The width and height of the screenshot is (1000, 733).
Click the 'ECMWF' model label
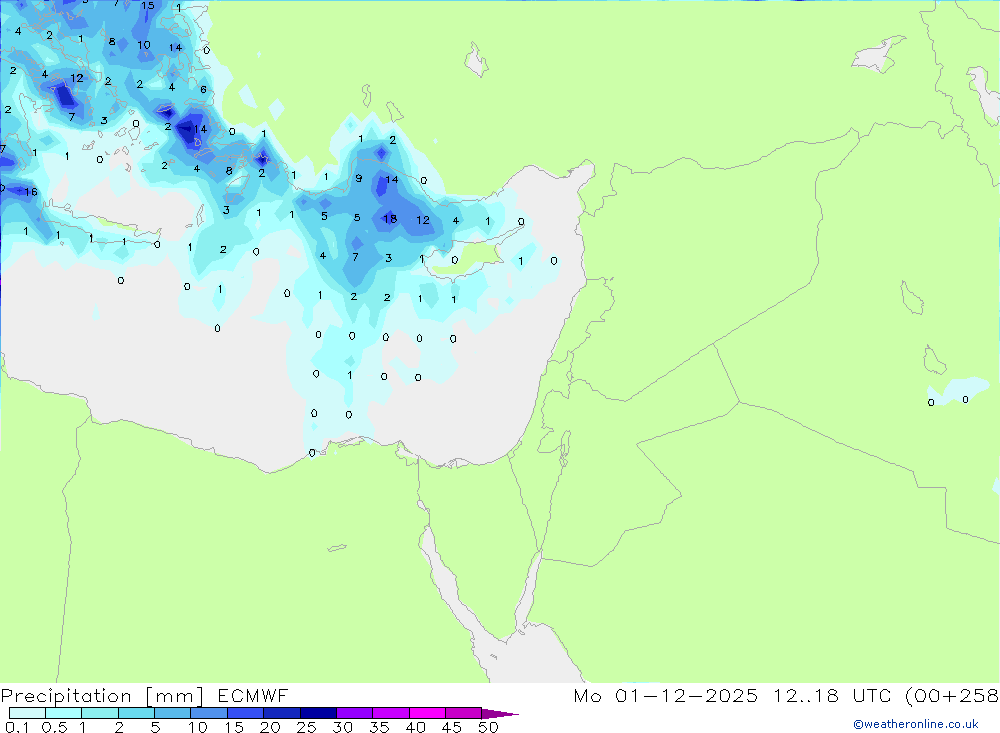point(253,695)
